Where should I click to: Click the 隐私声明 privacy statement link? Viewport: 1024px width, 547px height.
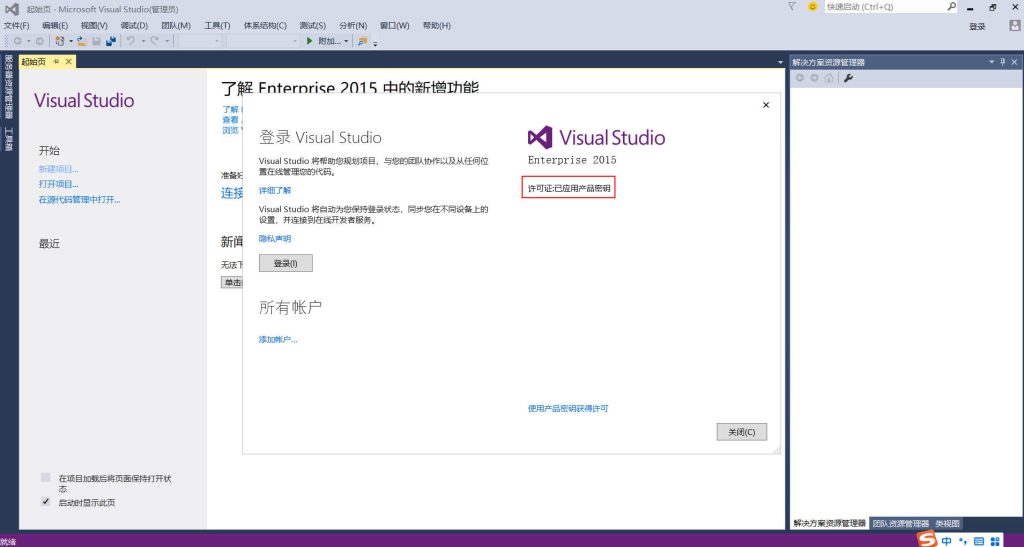(275, 239)
